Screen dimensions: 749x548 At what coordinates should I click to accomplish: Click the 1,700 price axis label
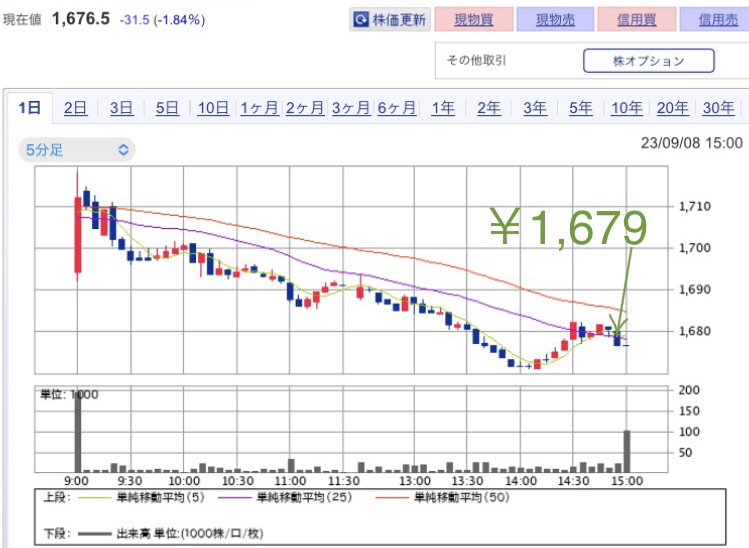[x=695, y=248]
